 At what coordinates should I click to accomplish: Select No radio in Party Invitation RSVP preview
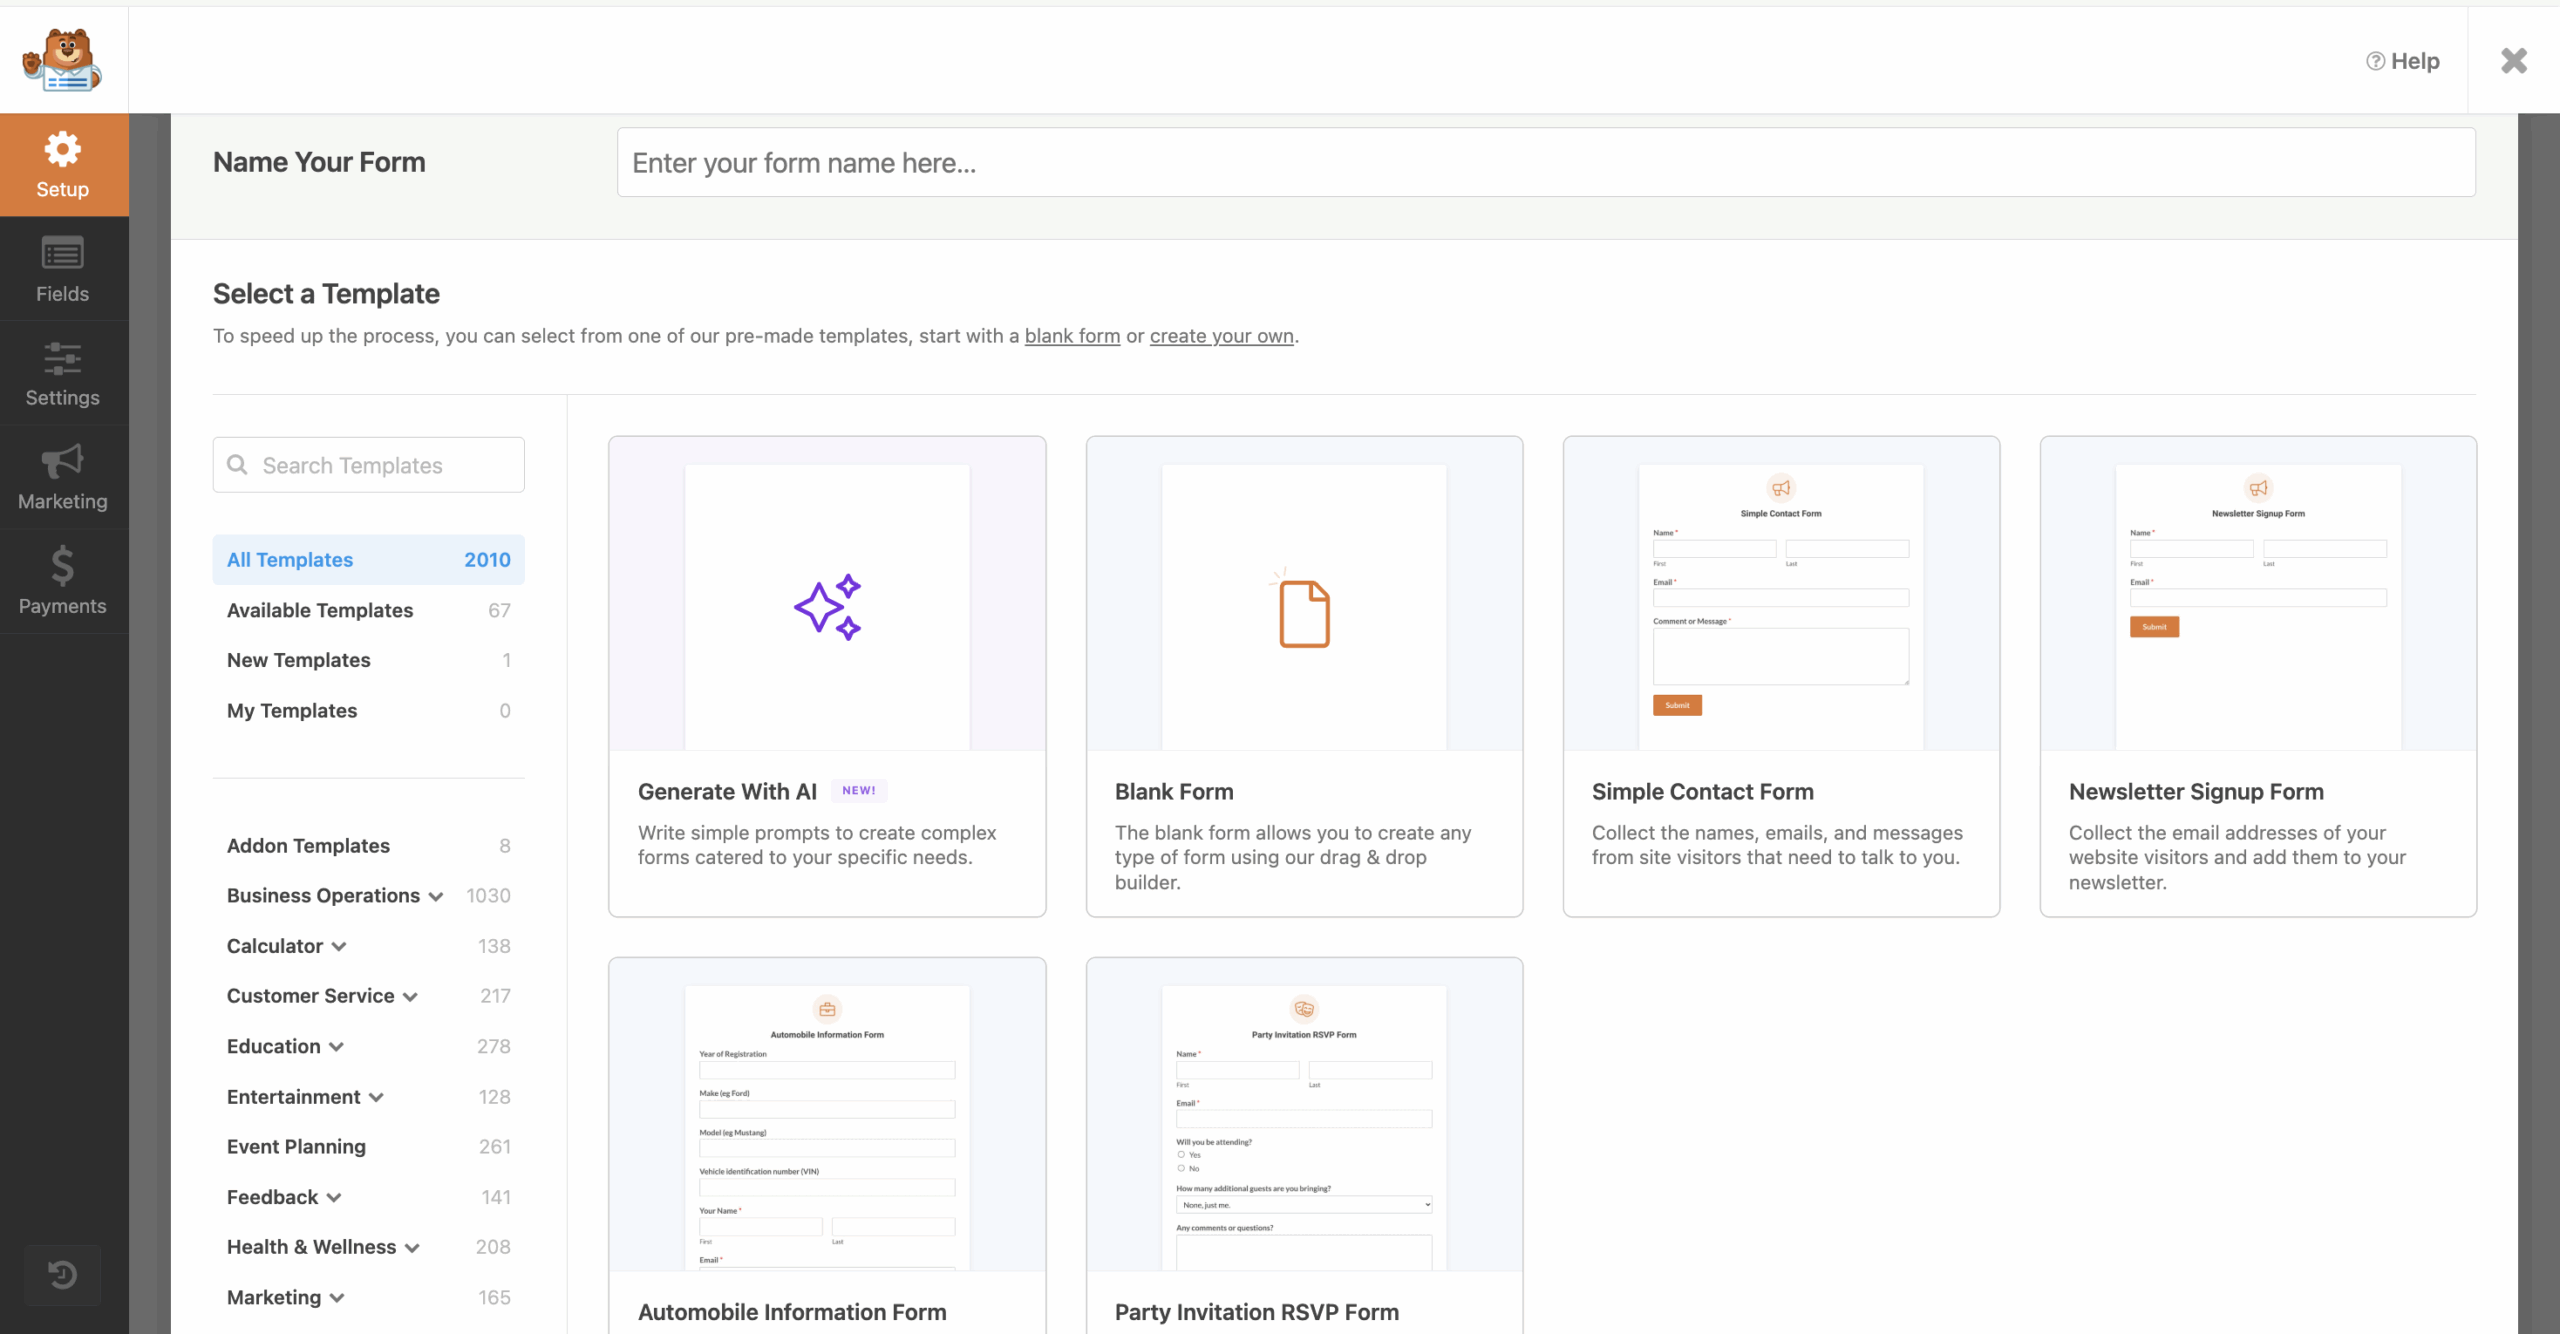click(x=1181, y=1168)
